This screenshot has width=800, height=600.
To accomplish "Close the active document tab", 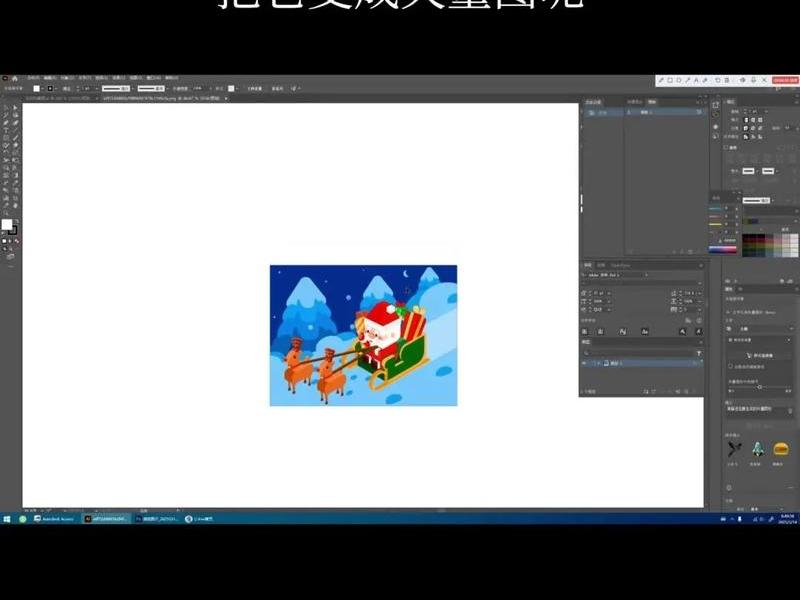I will [x=226, y=98].
